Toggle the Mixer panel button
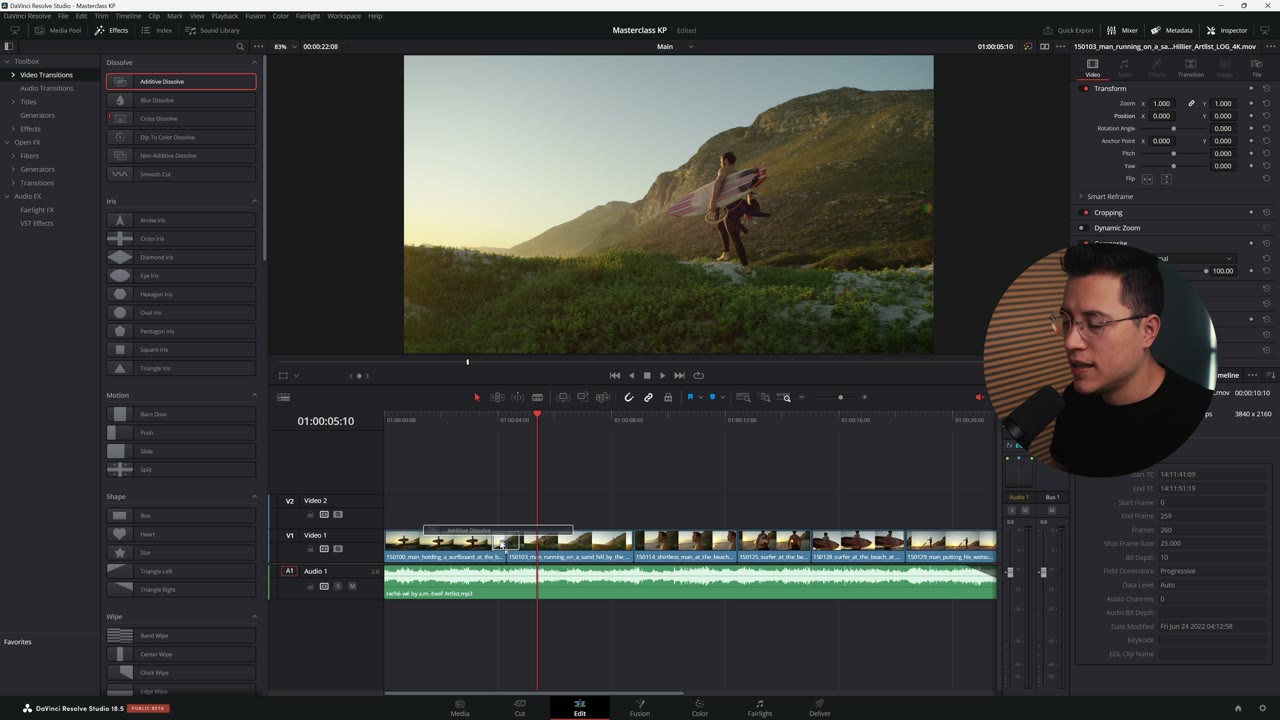 point(1123,30)
